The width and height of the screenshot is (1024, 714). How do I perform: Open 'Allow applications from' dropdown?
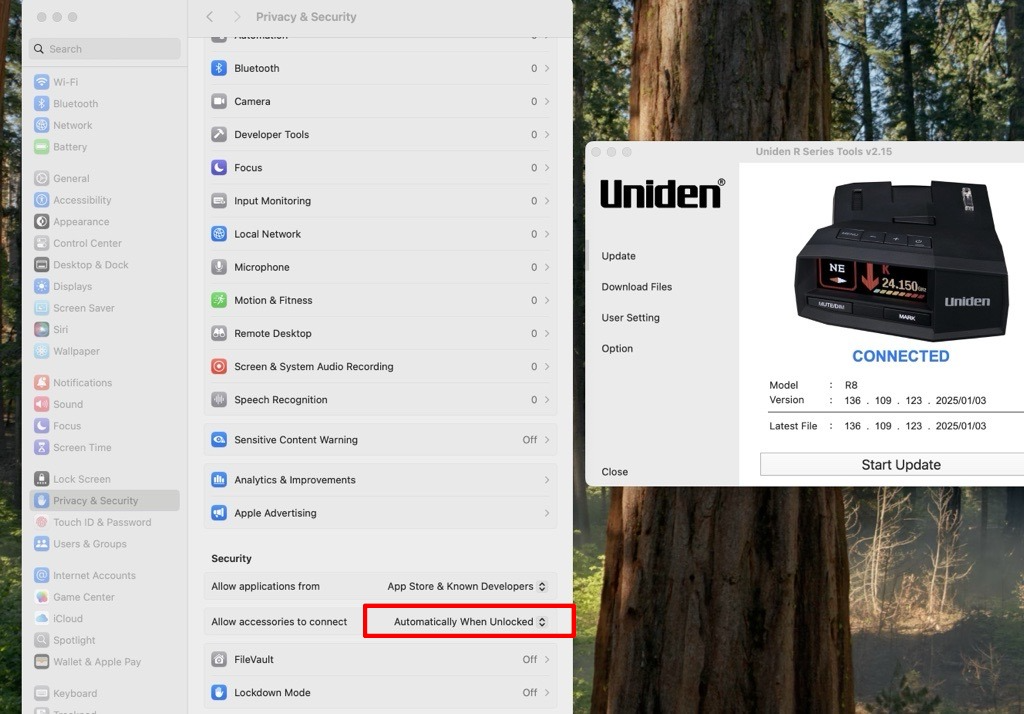pyautogui.click(x=466, y=586)
